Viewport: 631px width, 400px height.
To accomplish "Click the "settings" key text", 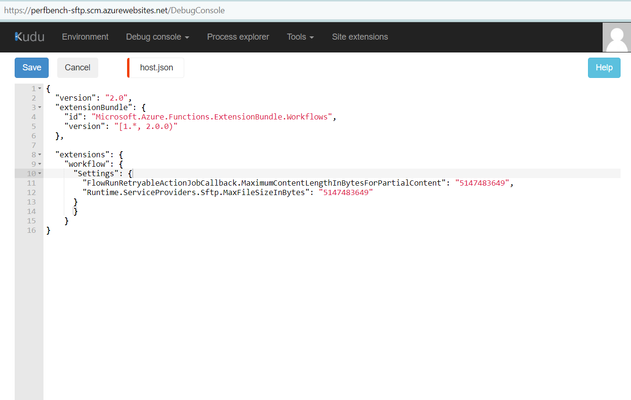I will [96, 173].
